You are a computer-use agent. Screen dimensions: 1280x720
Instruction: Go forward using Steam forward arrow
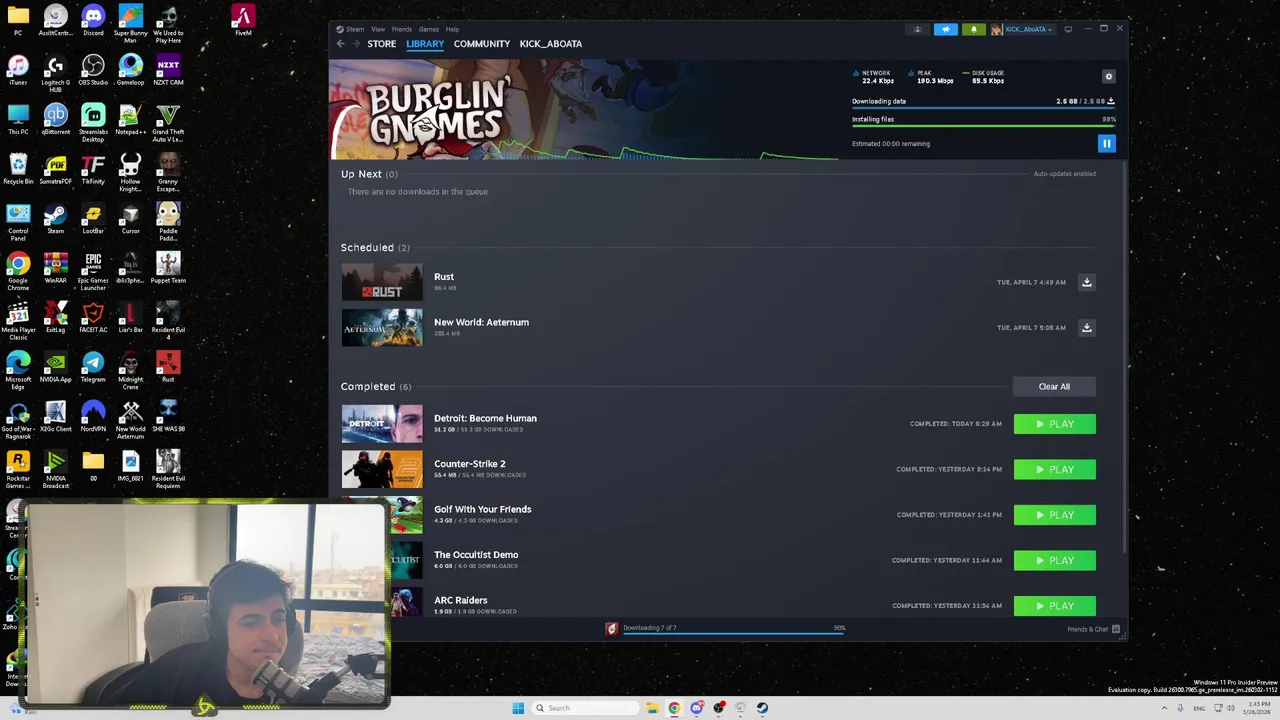coord(355,44)
